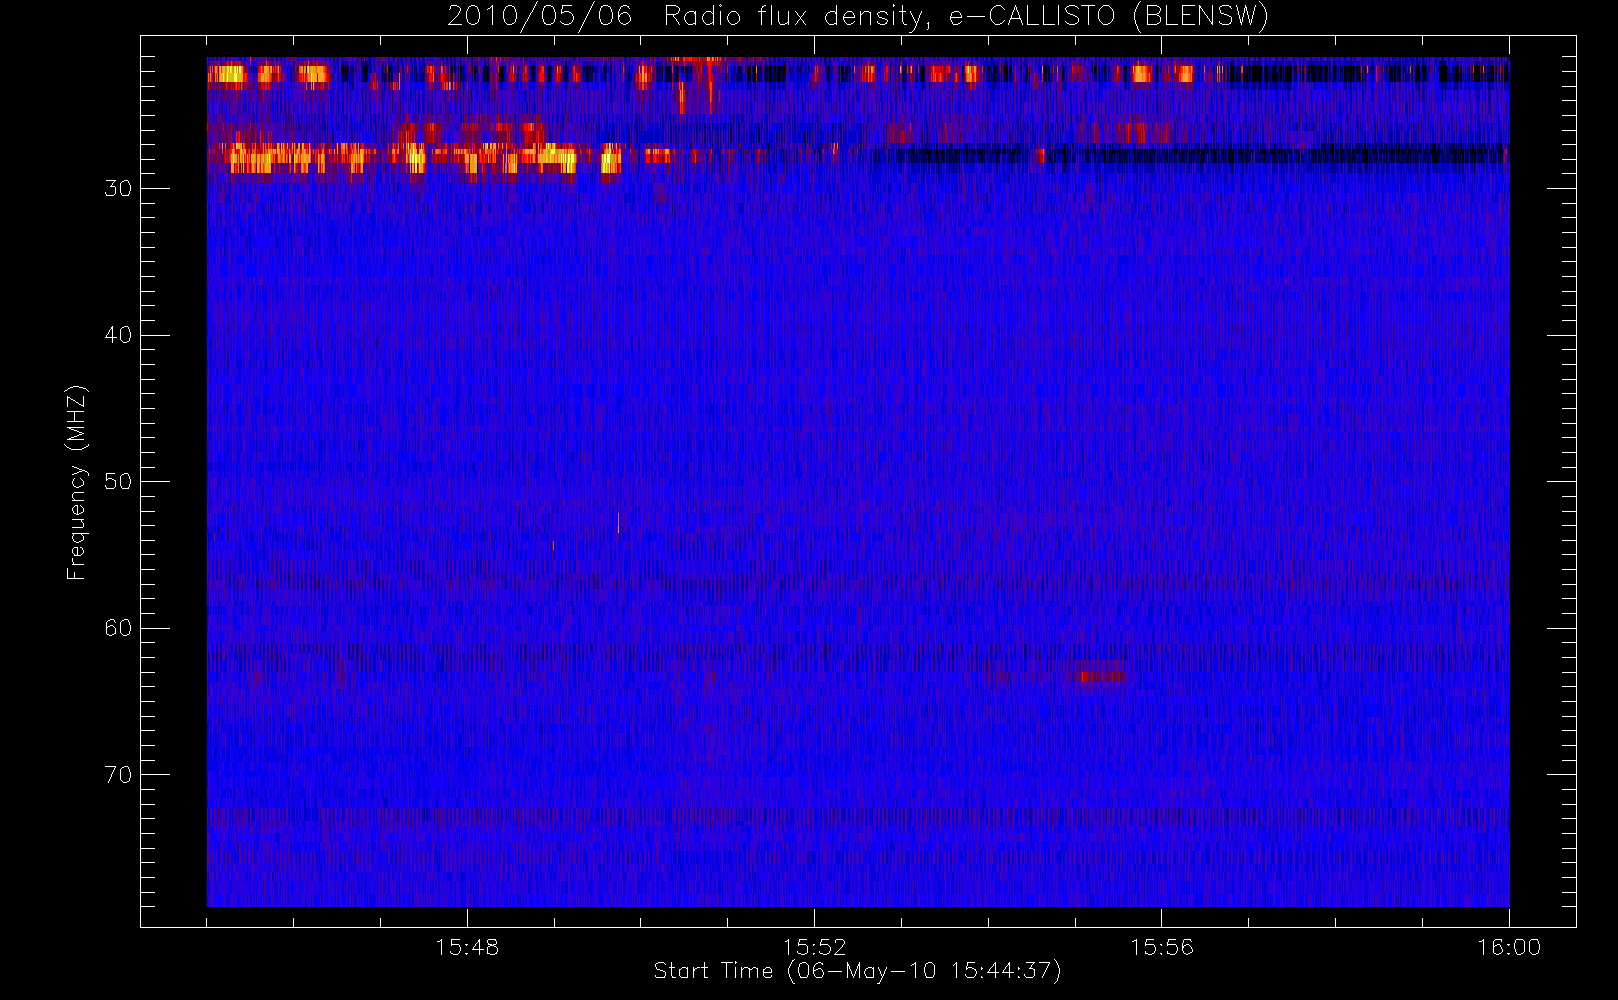The height and width of the screenshot is (1000, 1618).
Task: Click the 15:56 time tick label
Action: 1162,947
